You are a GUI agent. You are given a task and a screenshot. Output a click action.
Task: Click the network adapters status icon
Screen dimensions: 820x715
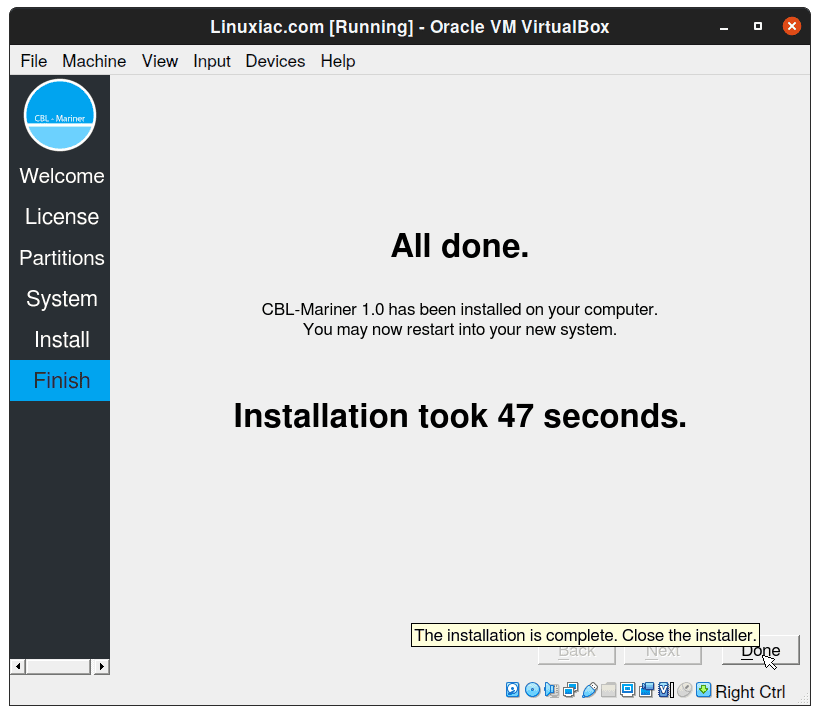click(x=571, y=690)
